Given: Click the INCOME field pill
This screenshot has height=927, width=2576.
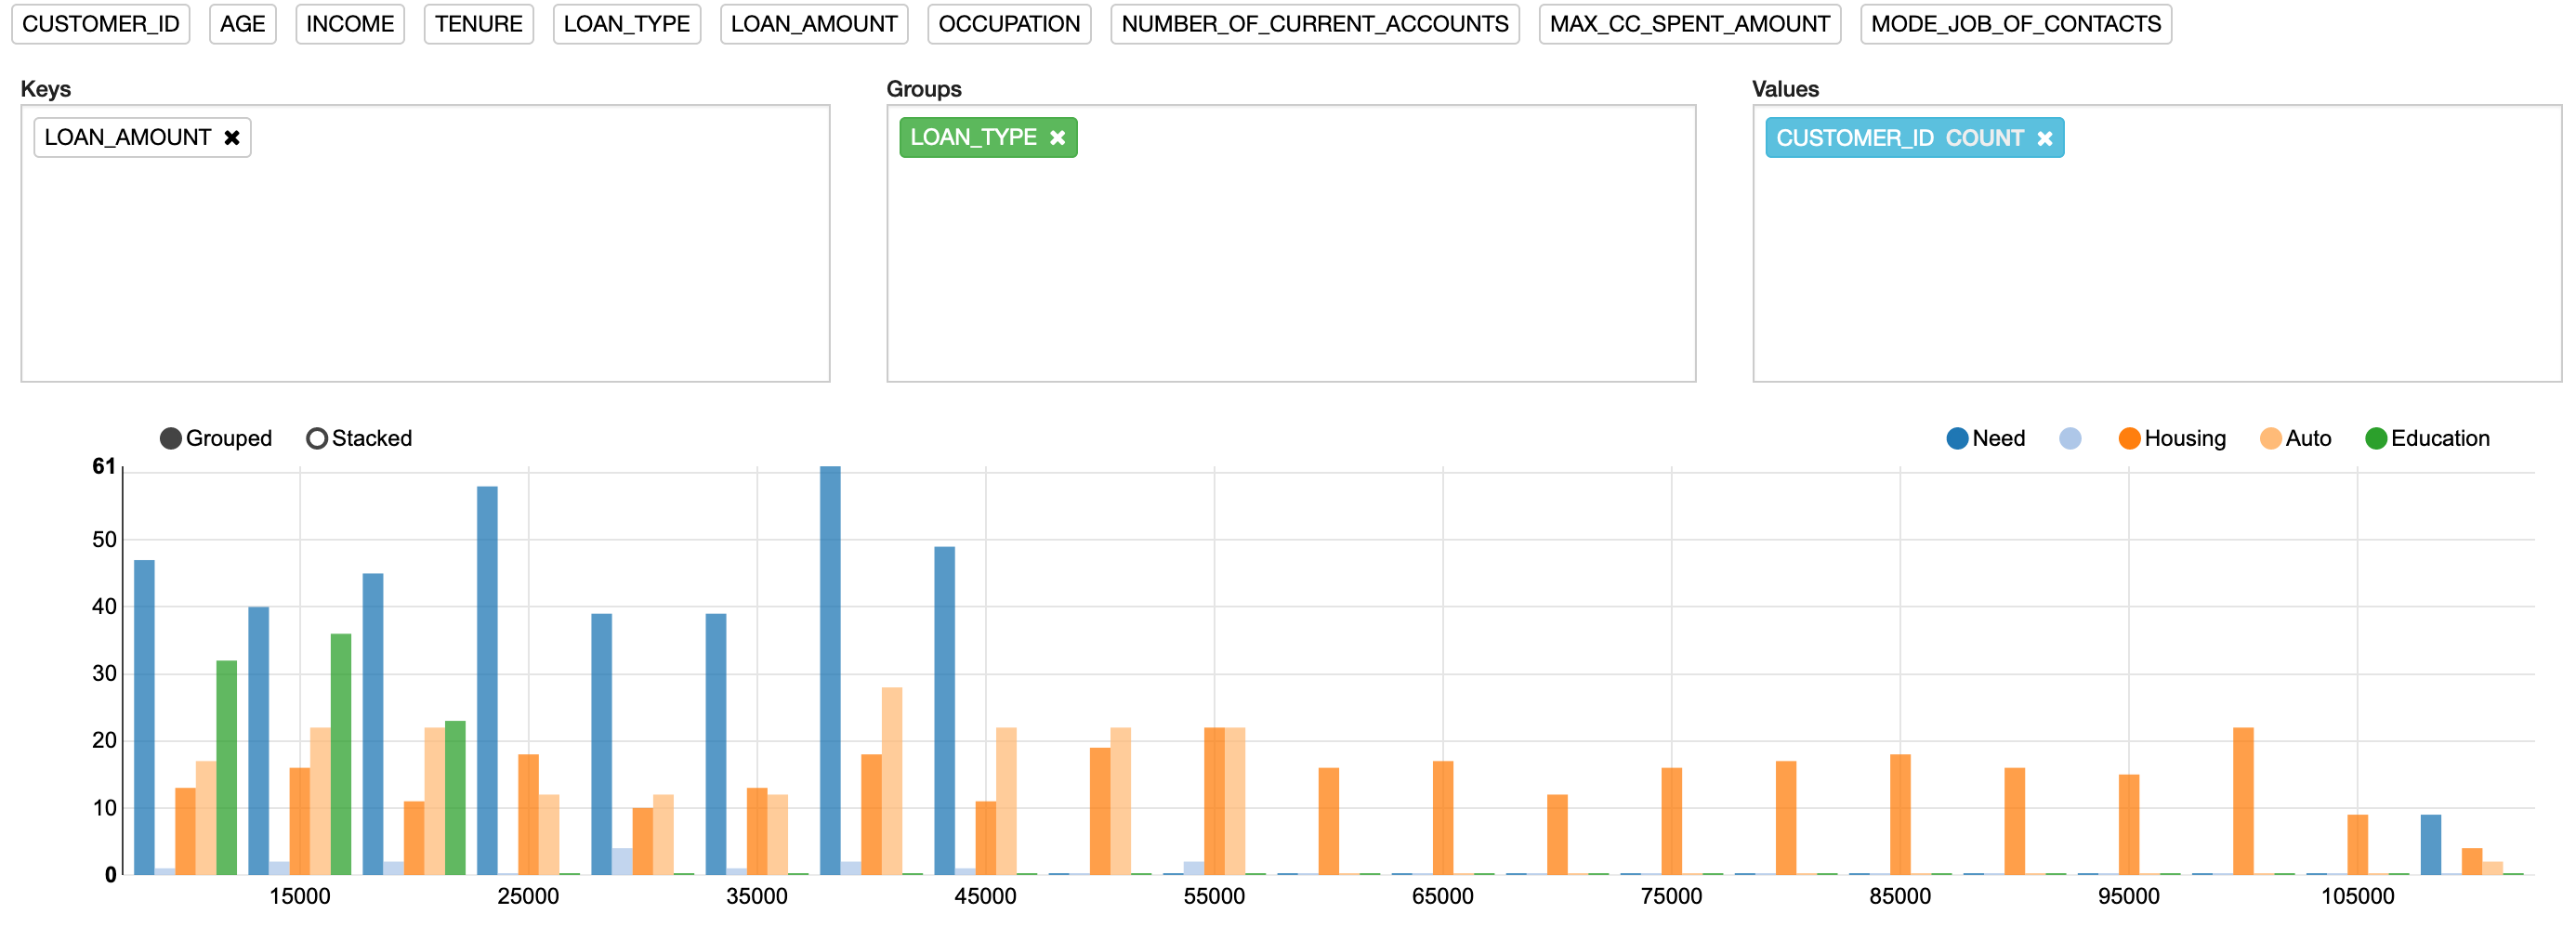Looking at the screenshot, I should [x=349, y=24].
